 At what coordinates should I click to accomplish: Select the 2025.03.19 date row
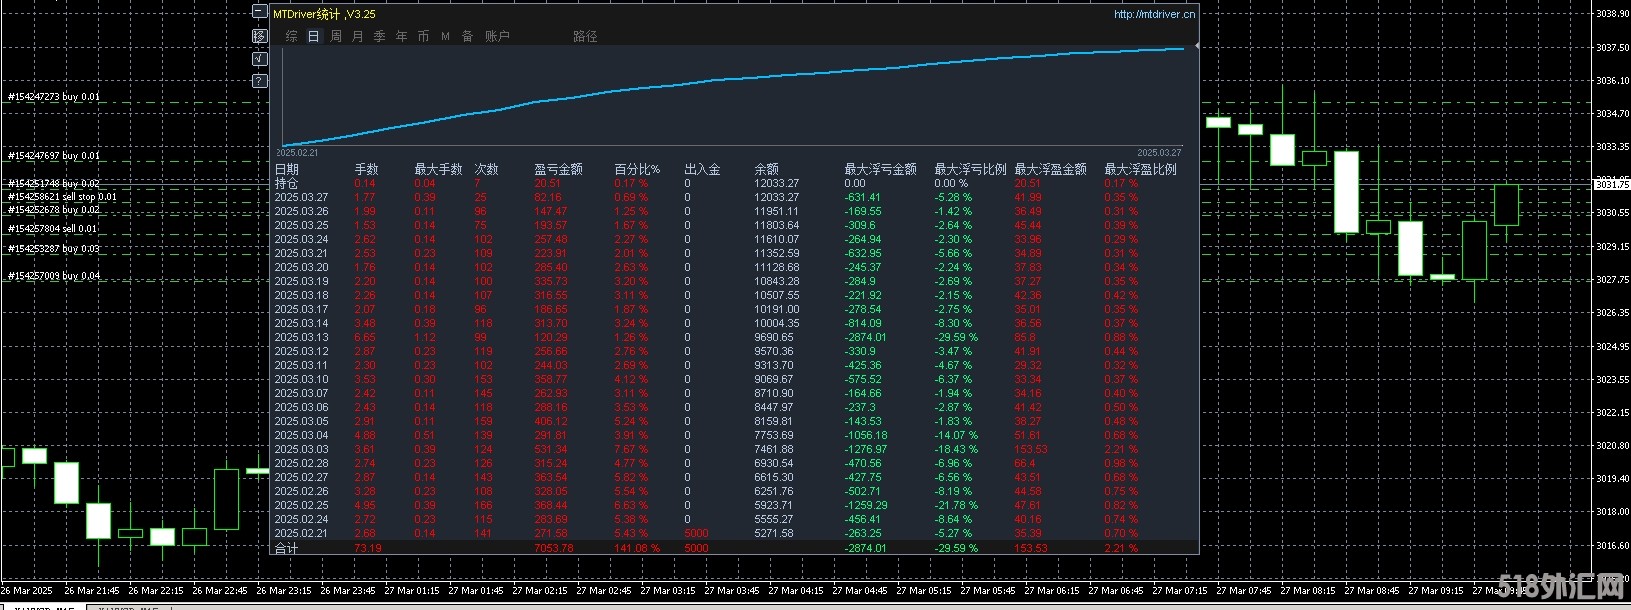click(735, 281)
